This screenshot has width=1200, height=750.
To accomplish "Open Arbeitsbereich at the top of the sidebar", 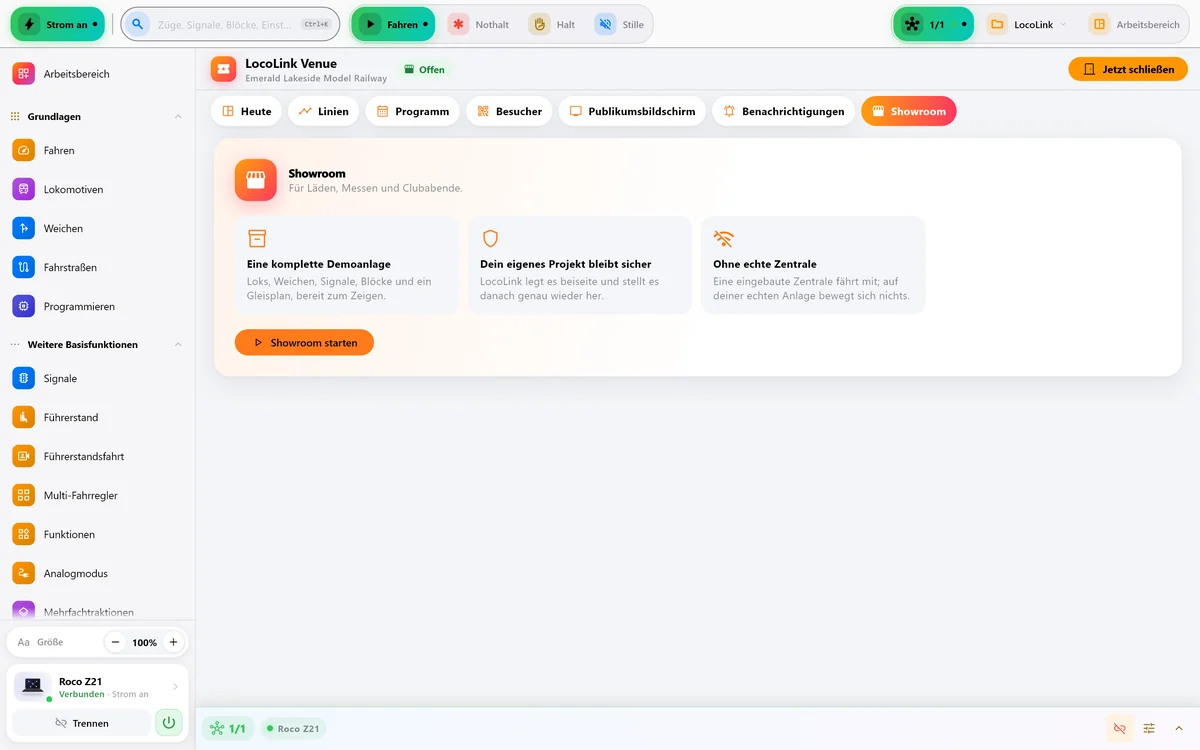I will pos(97,74).
